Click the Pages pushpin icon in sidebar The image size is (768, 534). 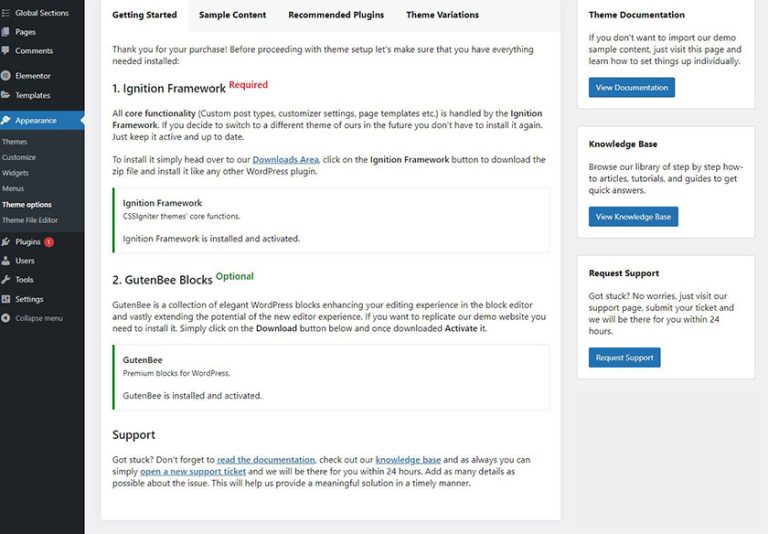[6, 32]
